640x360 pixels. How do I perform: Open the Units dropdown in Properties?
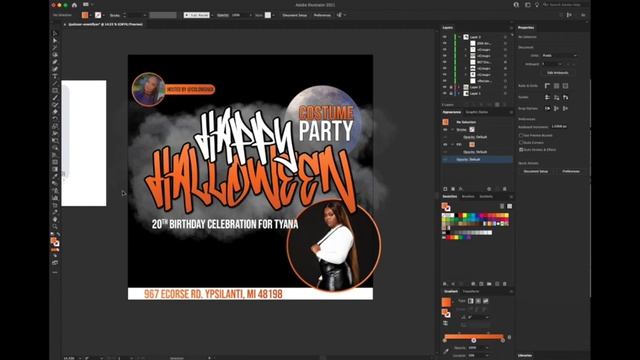pos(559,55)
